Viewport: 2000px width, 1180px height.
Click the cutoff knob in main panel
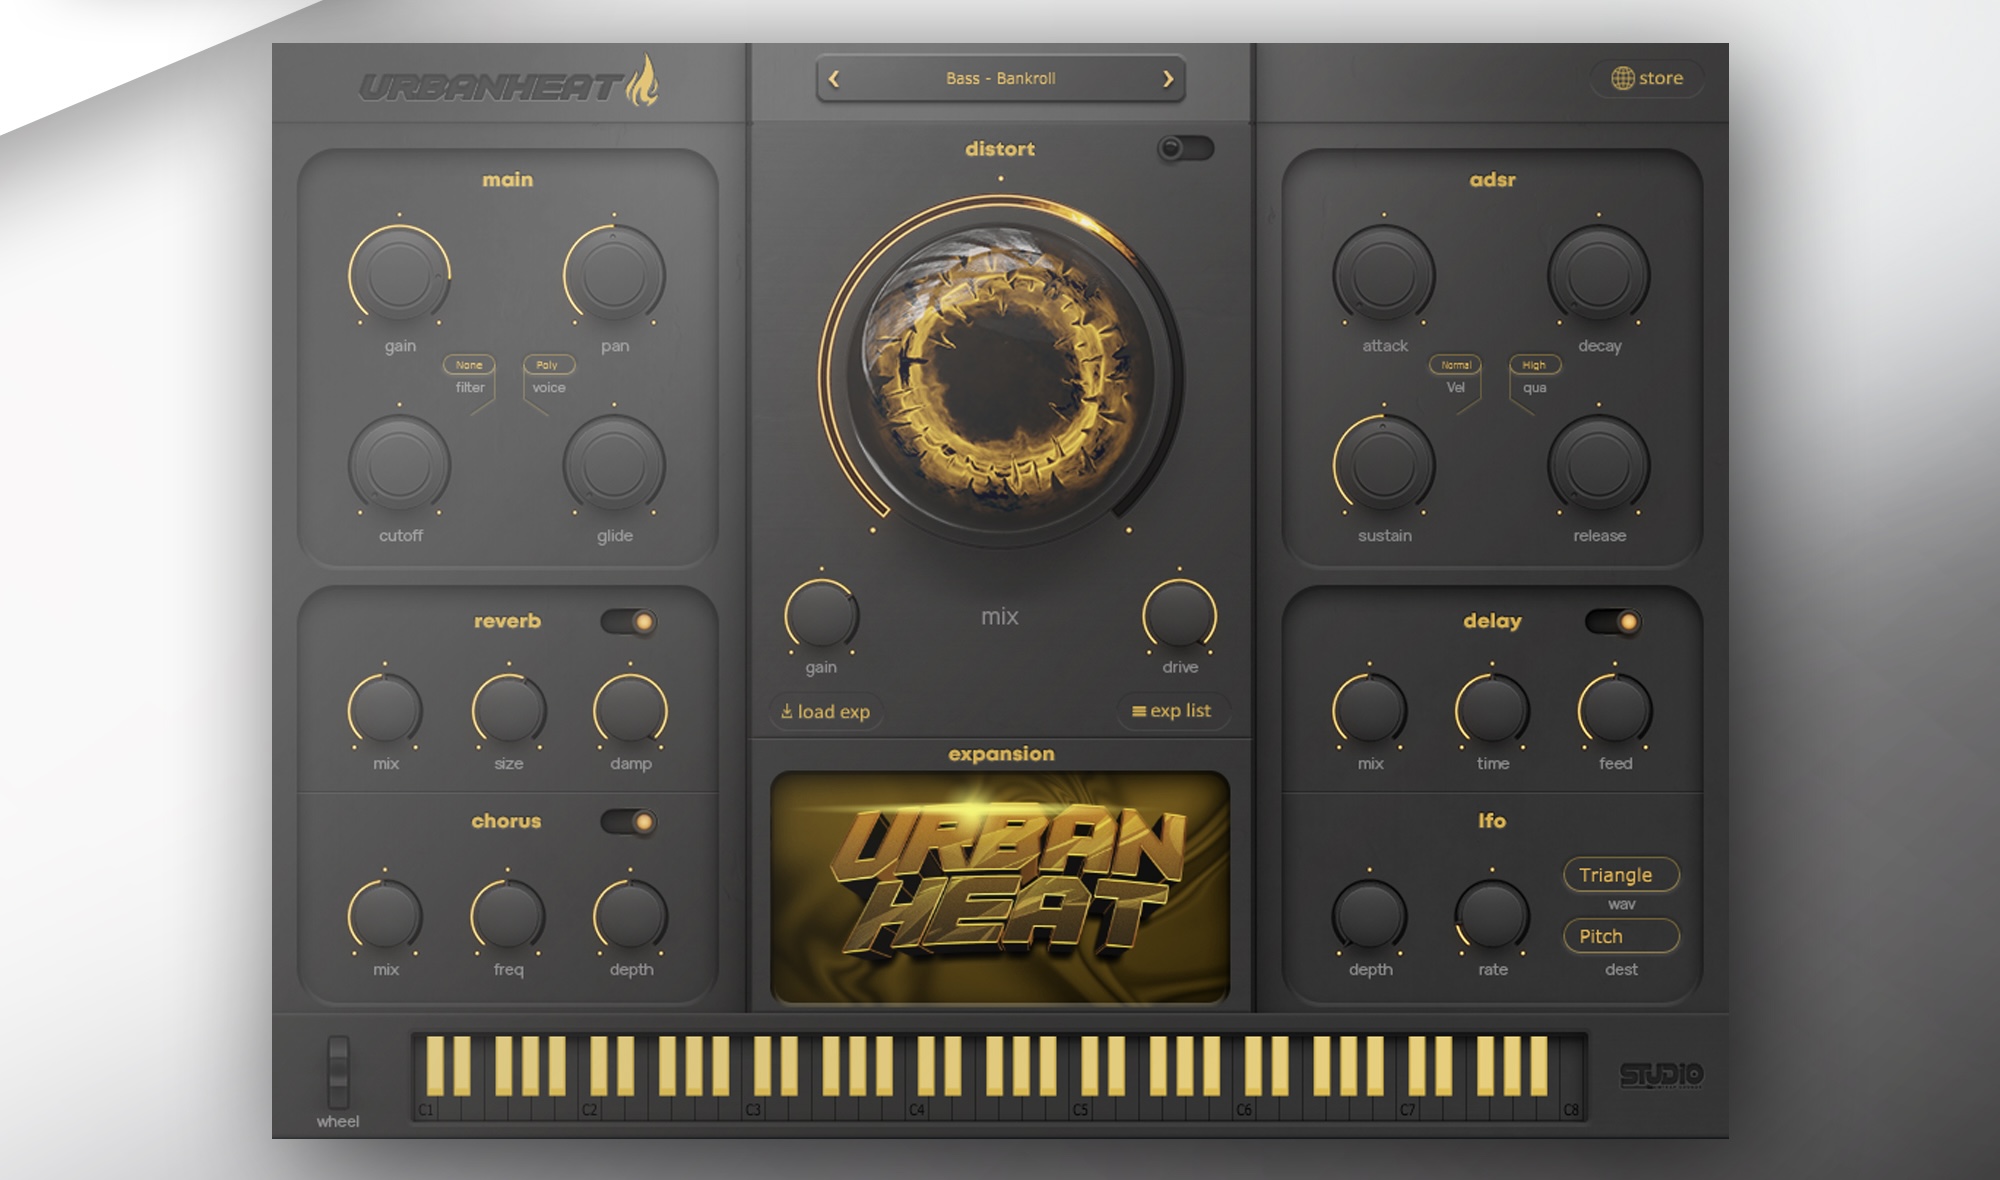click(399, 465)
